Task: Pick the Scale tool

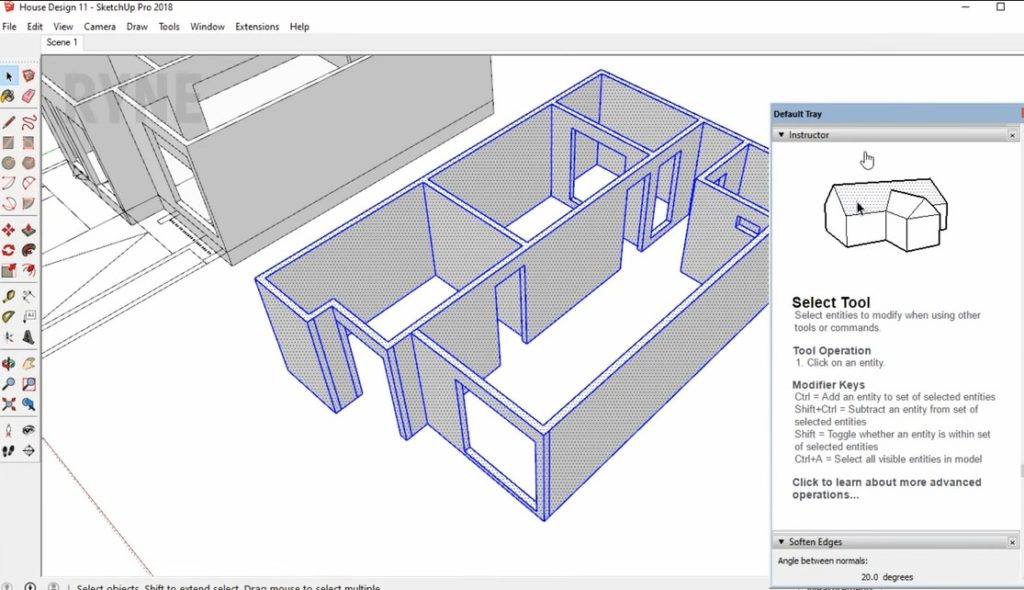Action: click(x=8, y=270)
